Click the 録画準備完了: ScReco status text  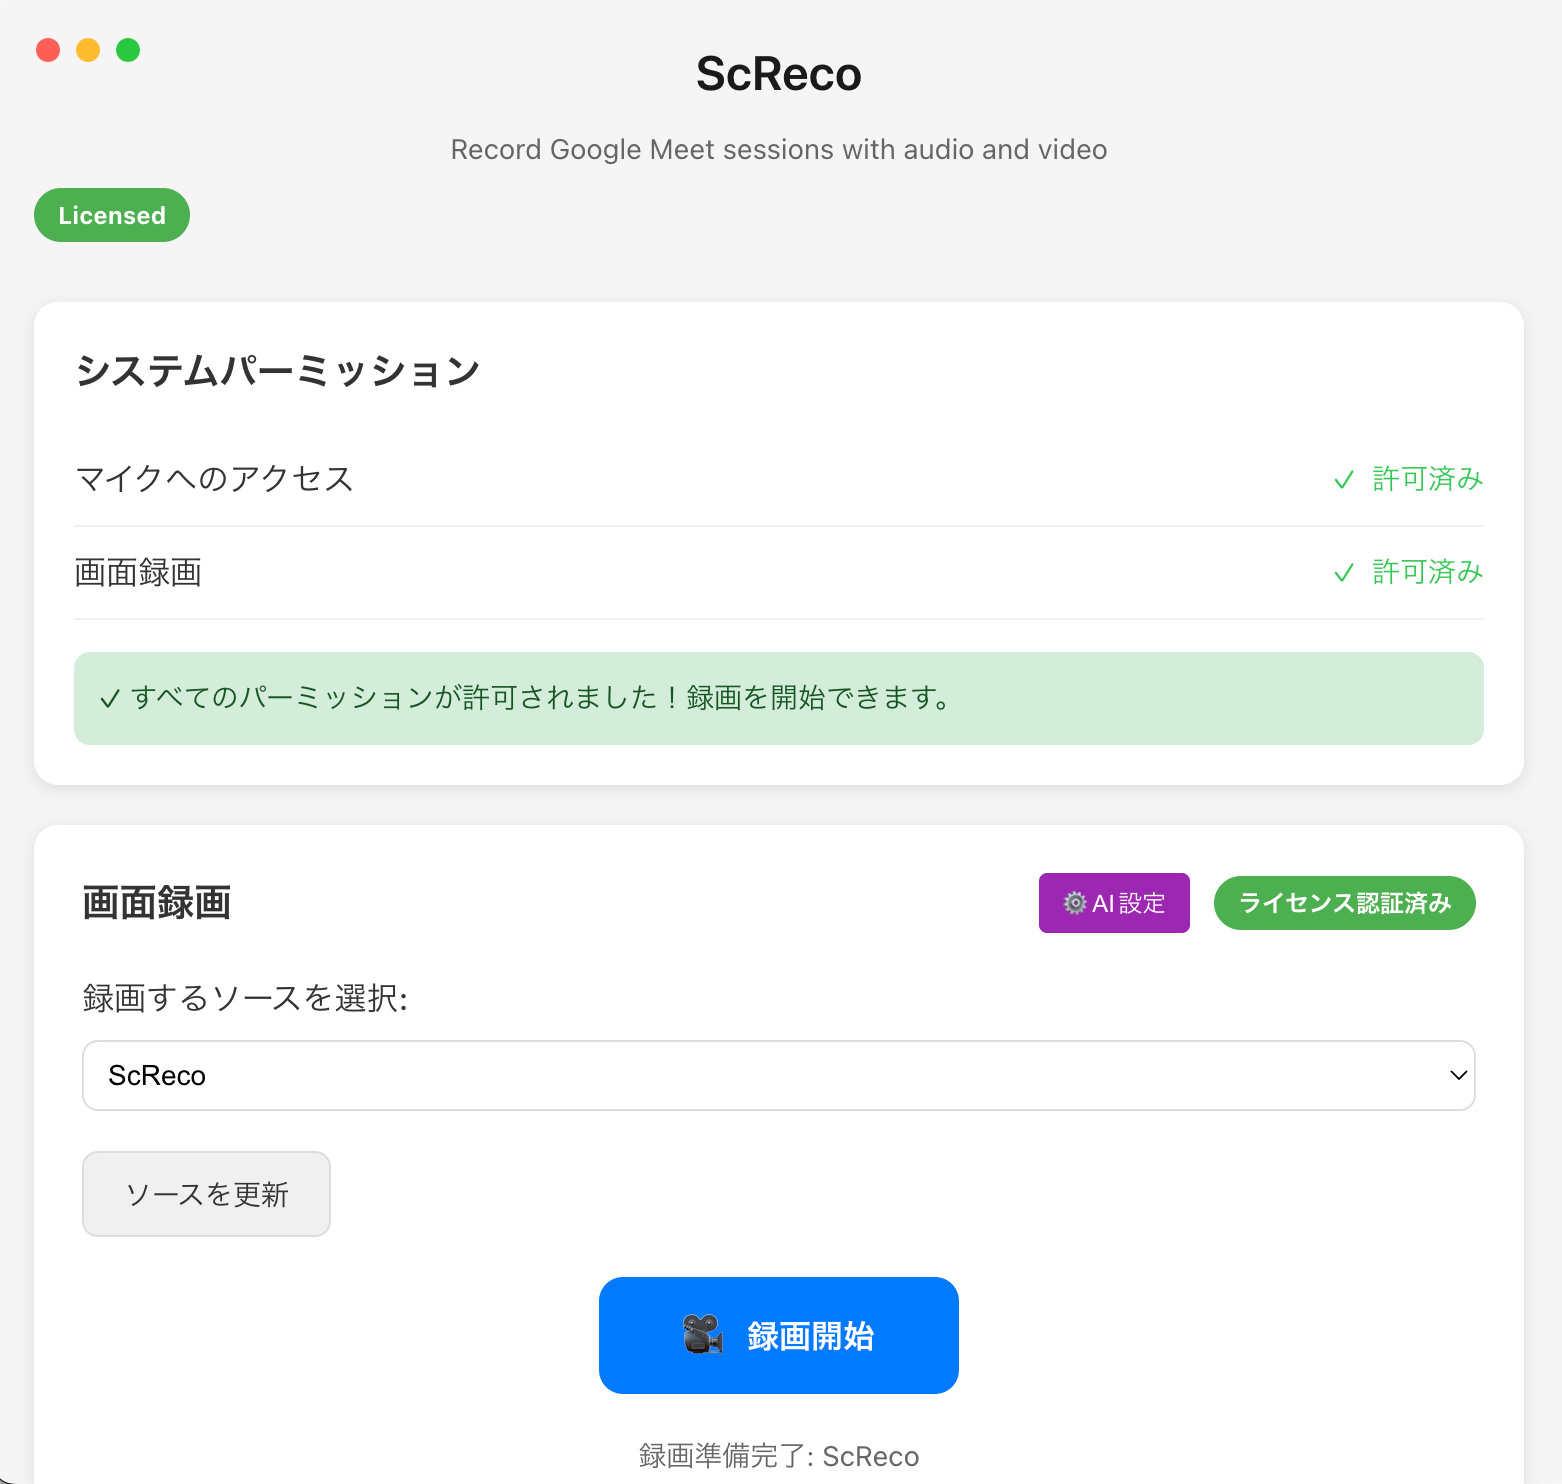pos(779,1456)
